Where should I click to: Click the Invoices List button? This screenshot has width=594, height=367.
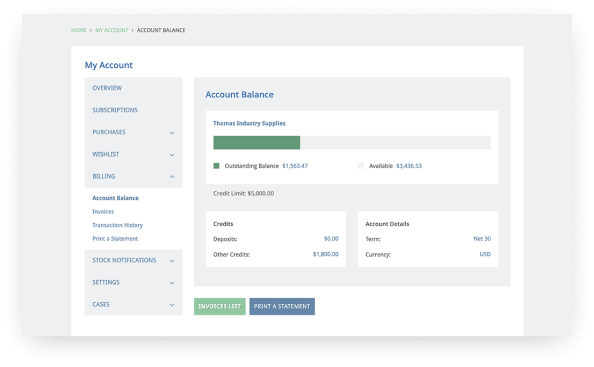(x=220, y=306)
